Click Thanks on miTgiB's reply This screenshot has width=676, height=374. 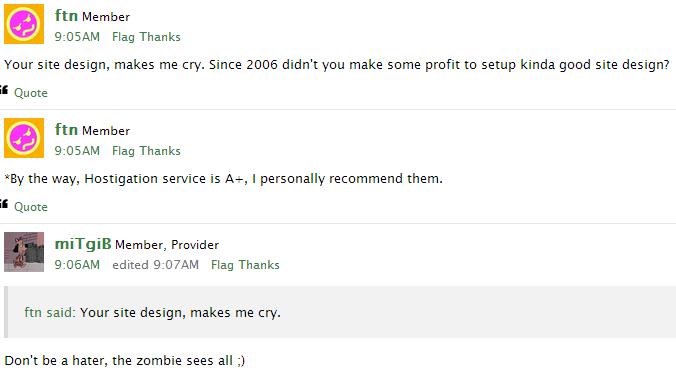click(x=259, y=265)
